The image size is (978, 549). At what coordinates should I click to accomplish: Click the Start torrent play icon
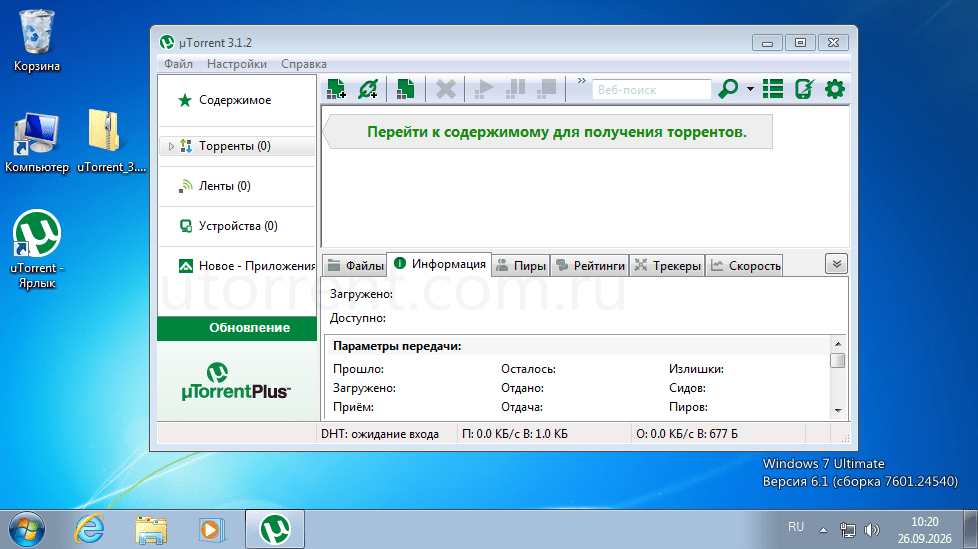click(483, 89)
